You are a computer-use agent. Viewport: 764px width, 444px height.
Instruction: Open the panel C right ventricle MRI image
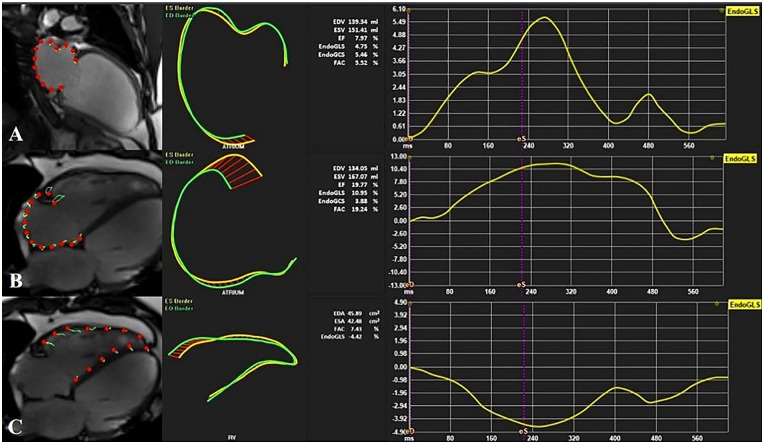[80, 368]
